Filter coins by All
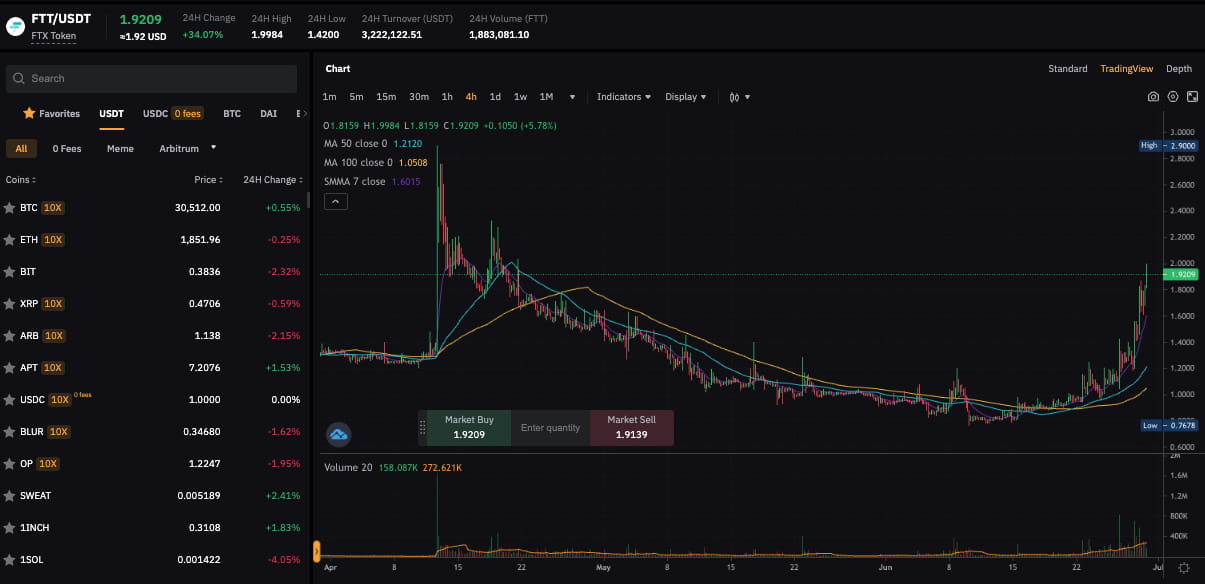The height and width of the screenshot is (584, 1205). [x=21, y=148]
